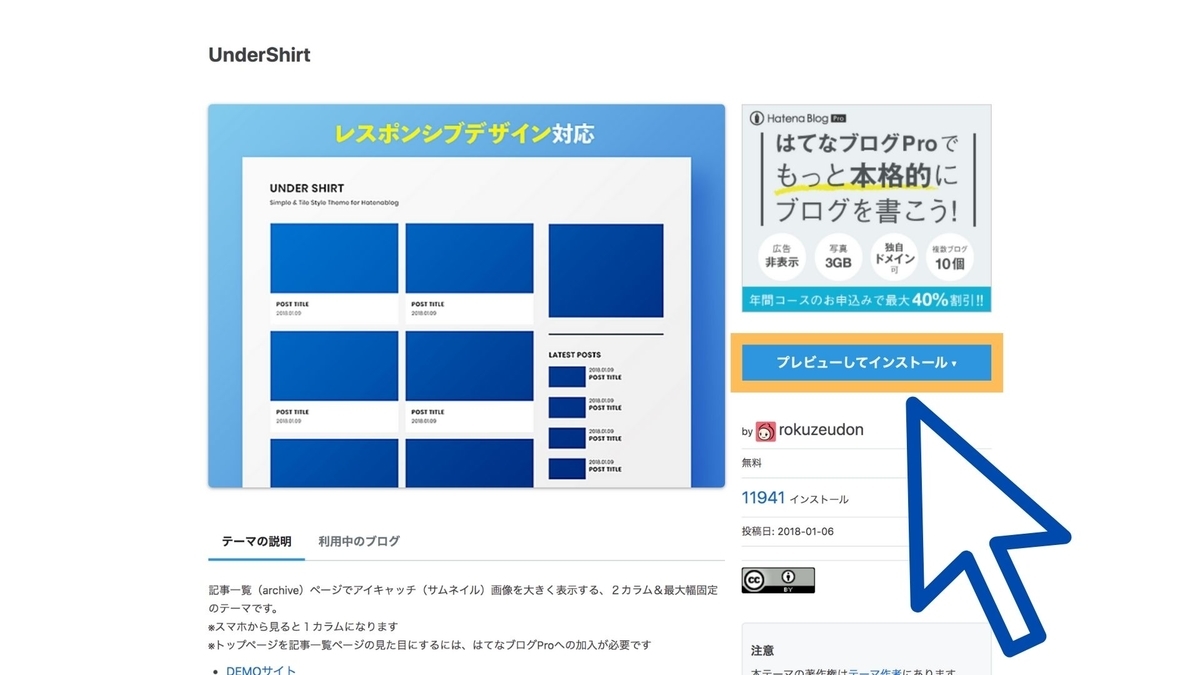Select the テーマの説明 tab
Screen dimensions: 1200x675
255,540
